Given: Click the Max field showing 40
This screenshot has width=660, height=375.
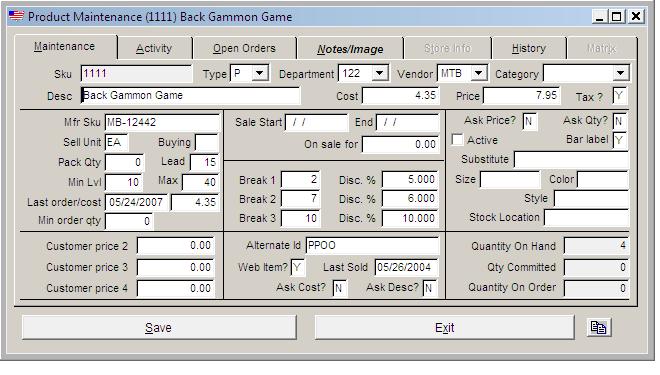Looking at the screenshot, I should pos(200,182).
